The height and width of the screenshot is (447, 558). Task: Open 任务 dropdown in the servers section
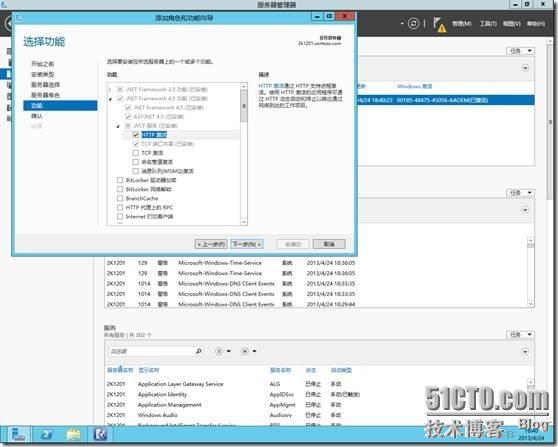coord(520,51)
